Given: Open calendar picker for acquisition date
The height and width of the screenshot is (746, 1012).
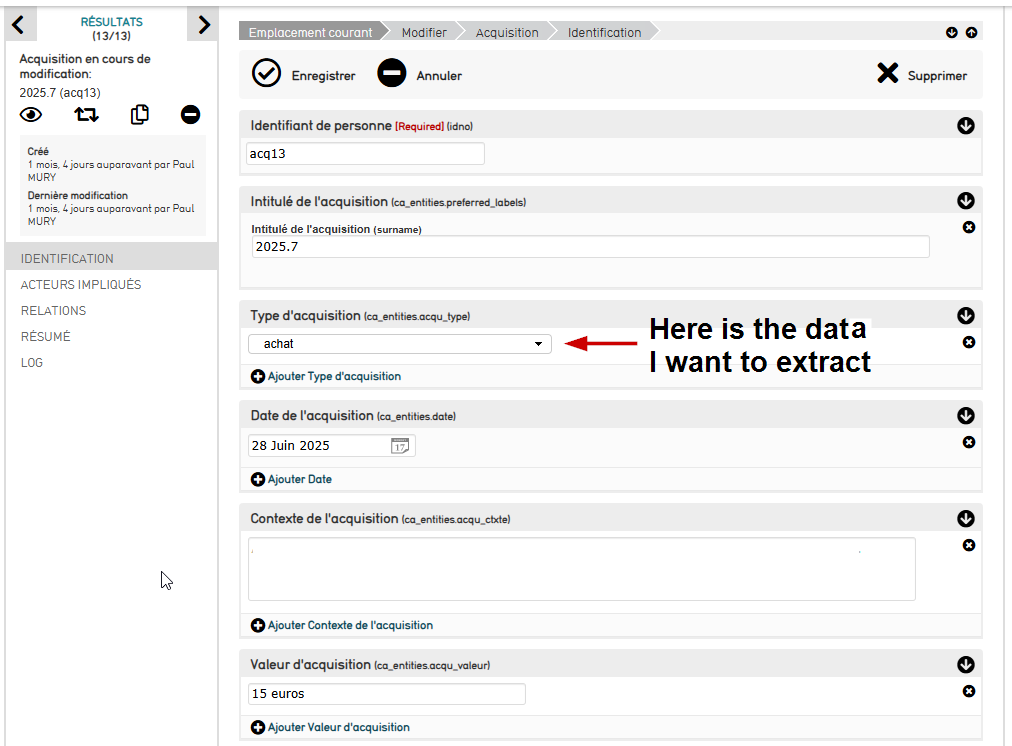Looking at the screenshot, I should (400, 446).
